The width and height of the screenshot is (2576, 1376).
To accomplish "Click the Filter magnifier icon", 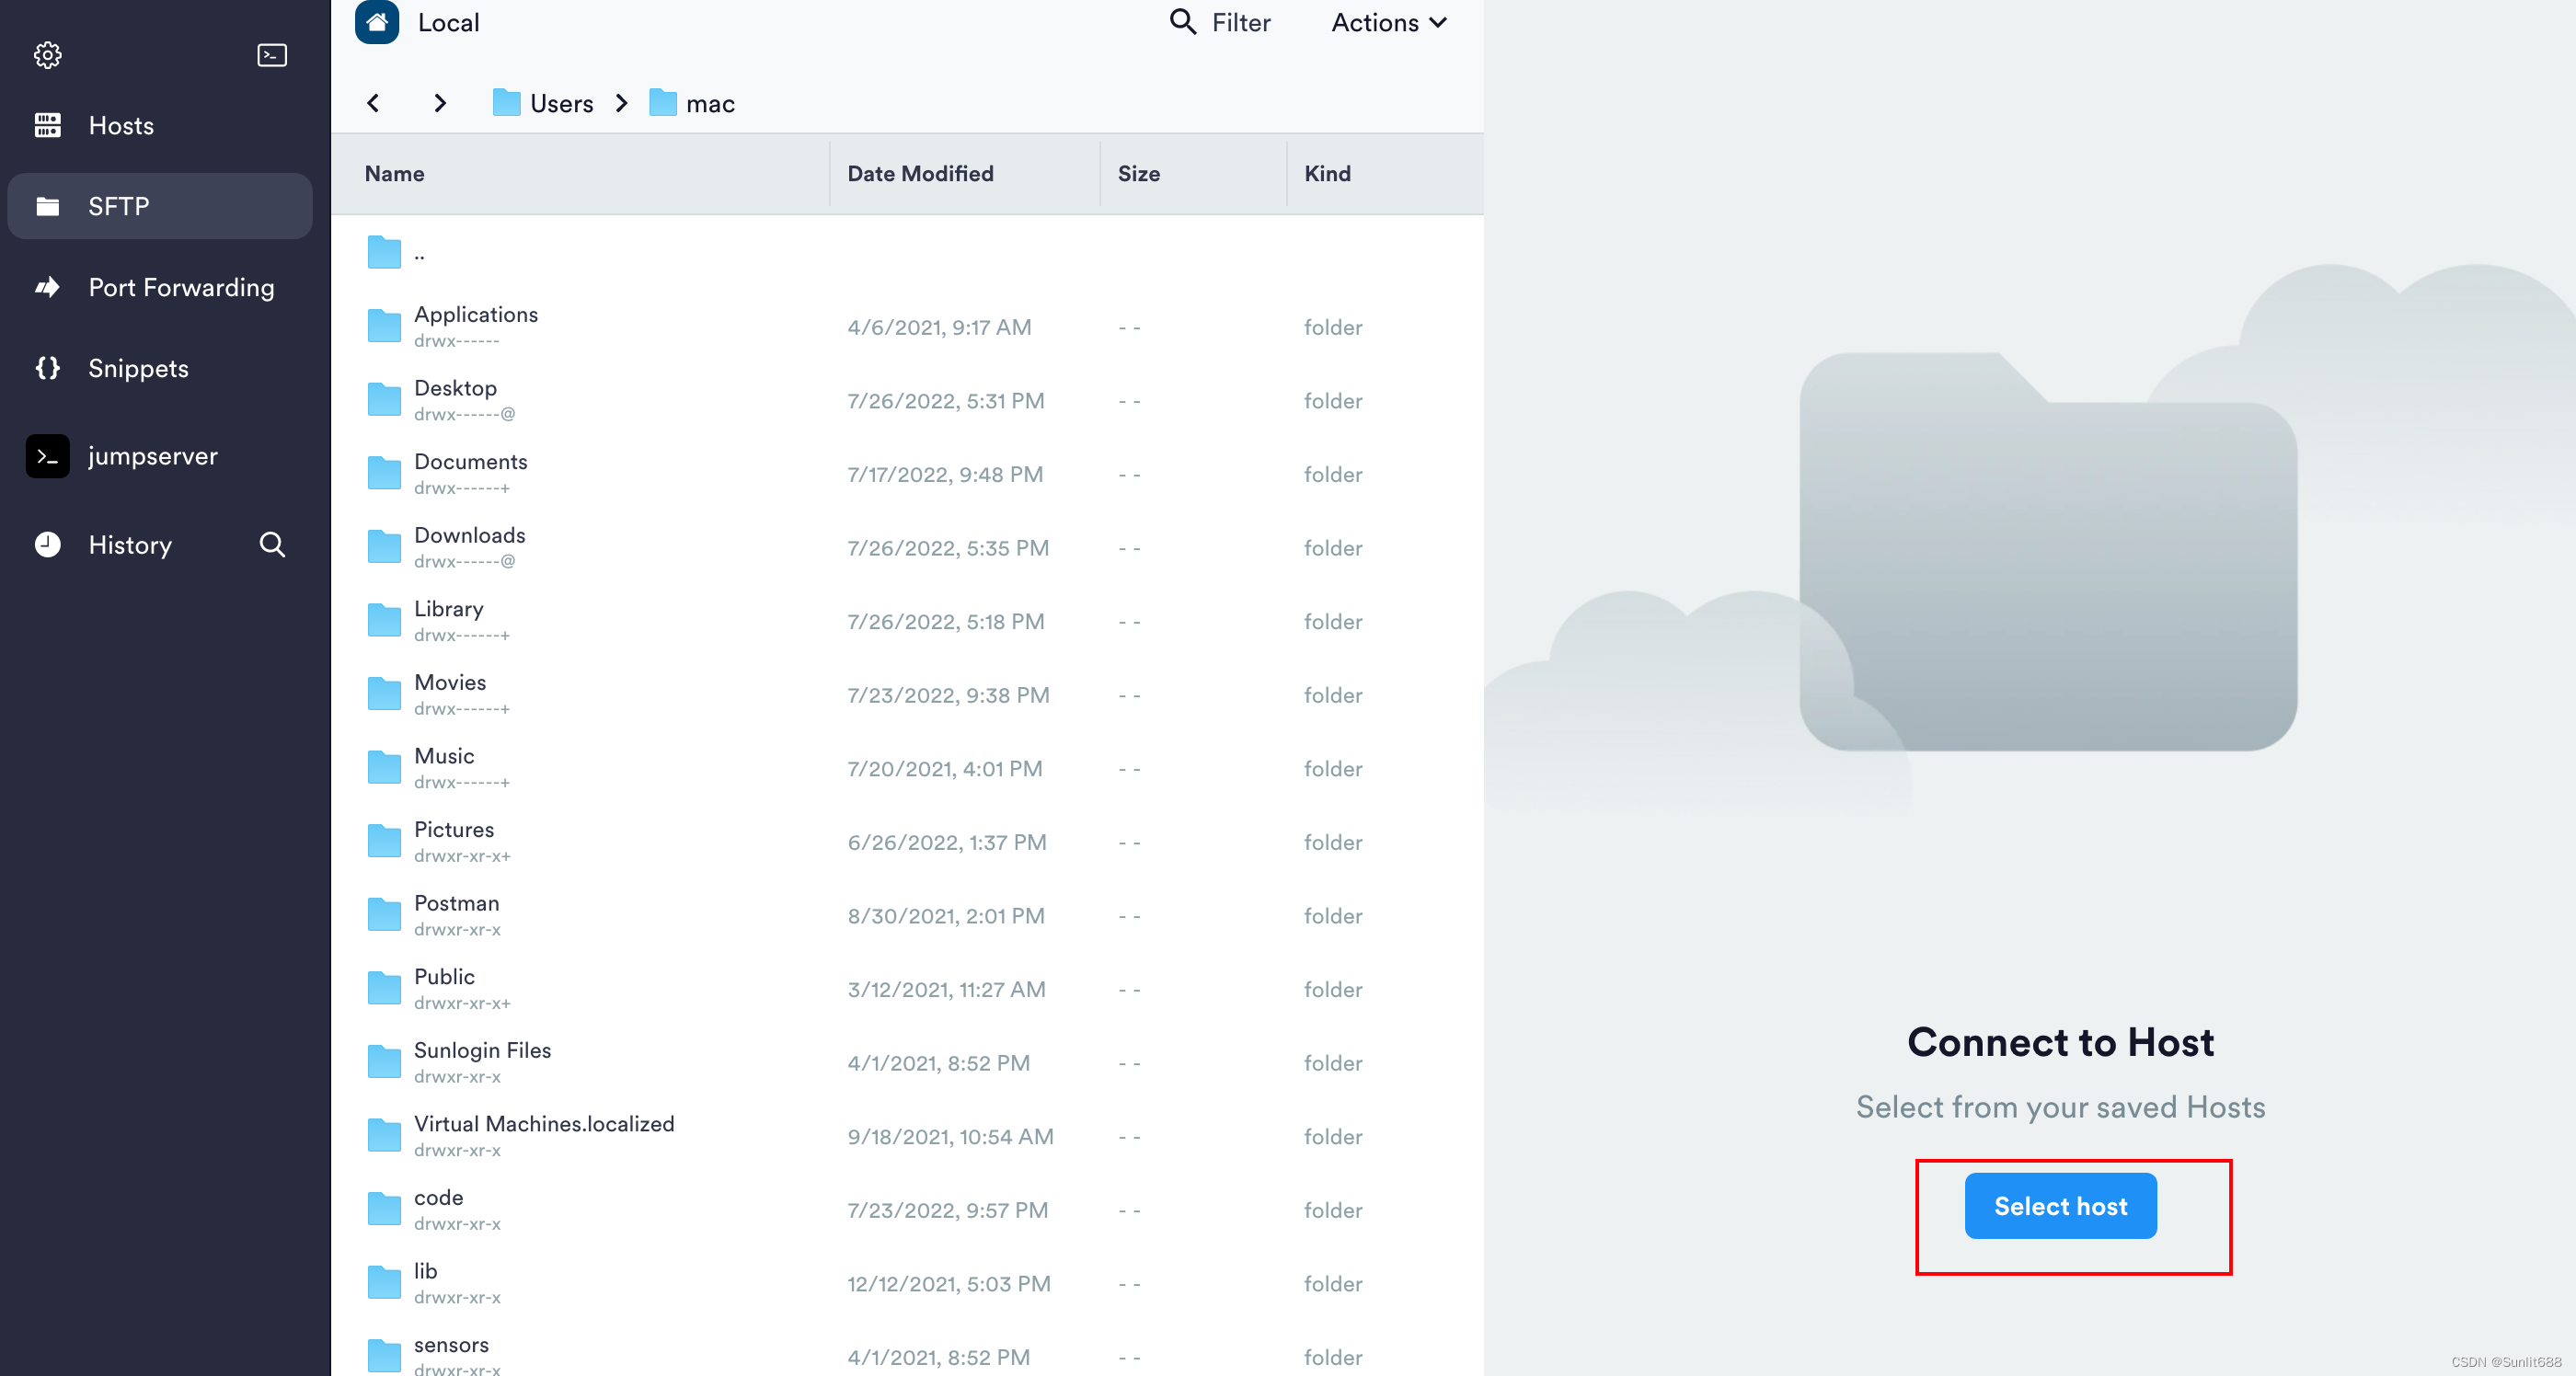I will click(x=1183, y=22).
